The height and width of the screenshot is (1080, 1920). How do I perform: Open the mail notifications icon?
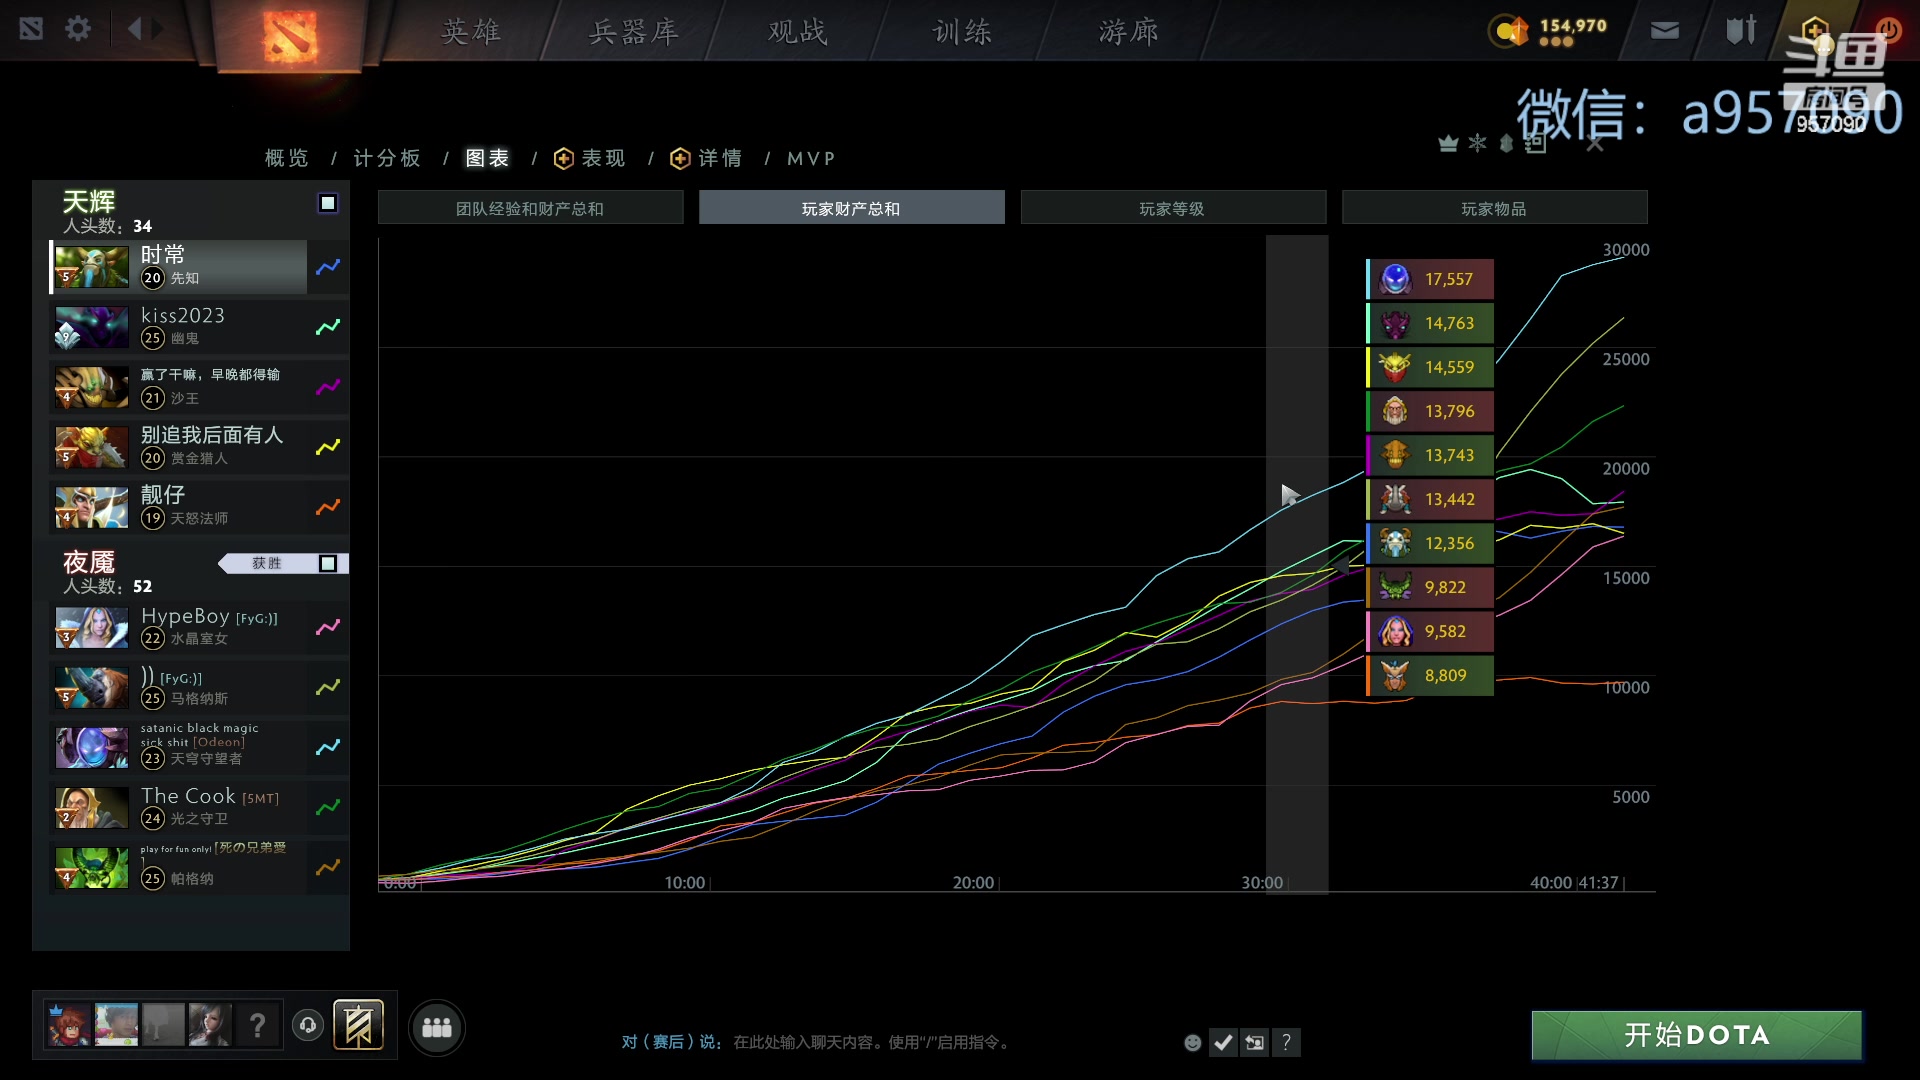click(x=1663, y=29)
